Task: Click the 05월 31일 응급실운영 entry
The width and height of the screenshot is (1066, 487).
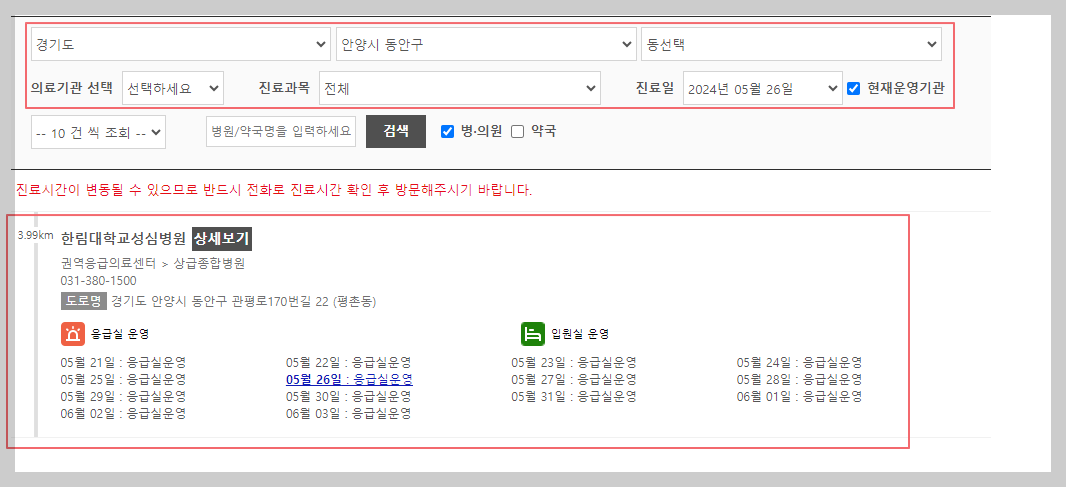Action: [x=574, y=397]
